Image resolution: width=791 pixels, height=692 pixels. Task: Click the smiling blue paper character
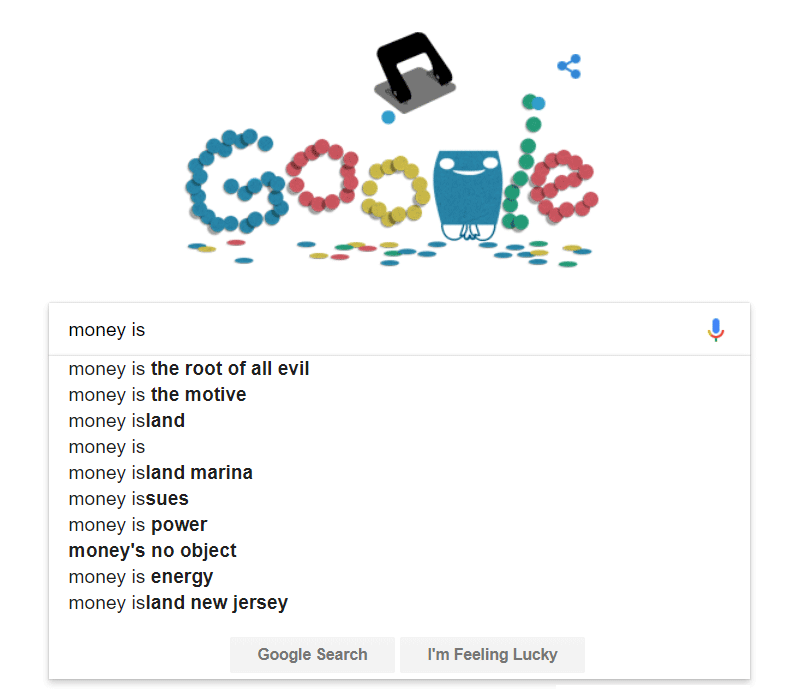pos(468,195)
